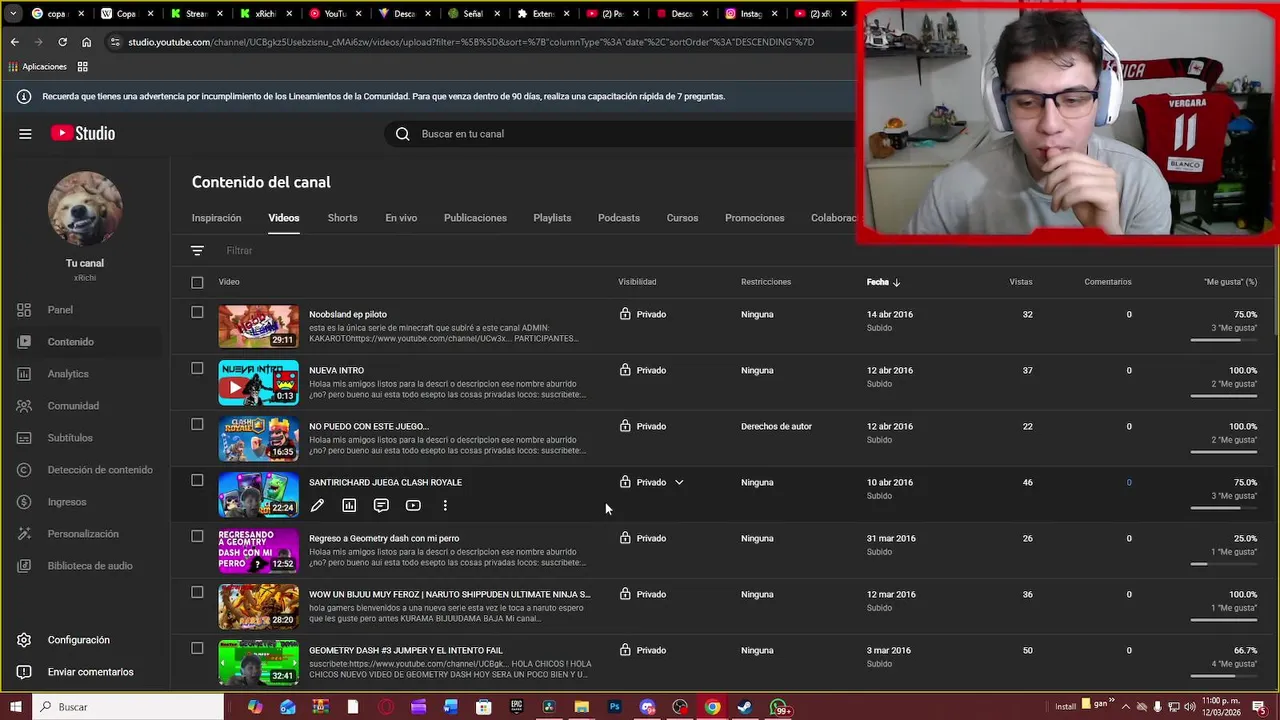Open analytics icon for SANTIRICHARD video
Viewport: 1280px width, 720px height.
pos(349,506)
